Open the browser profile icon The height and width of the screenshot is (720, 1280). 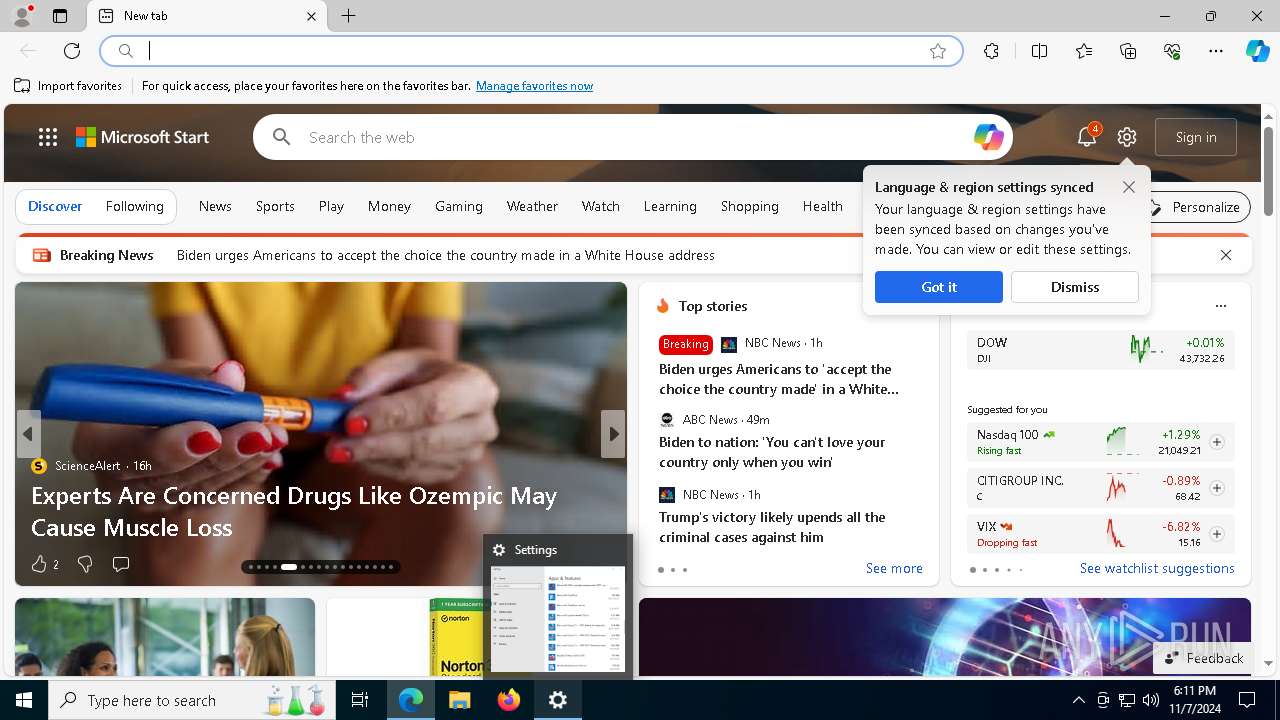pyautogui.click(x=21, y=16)
